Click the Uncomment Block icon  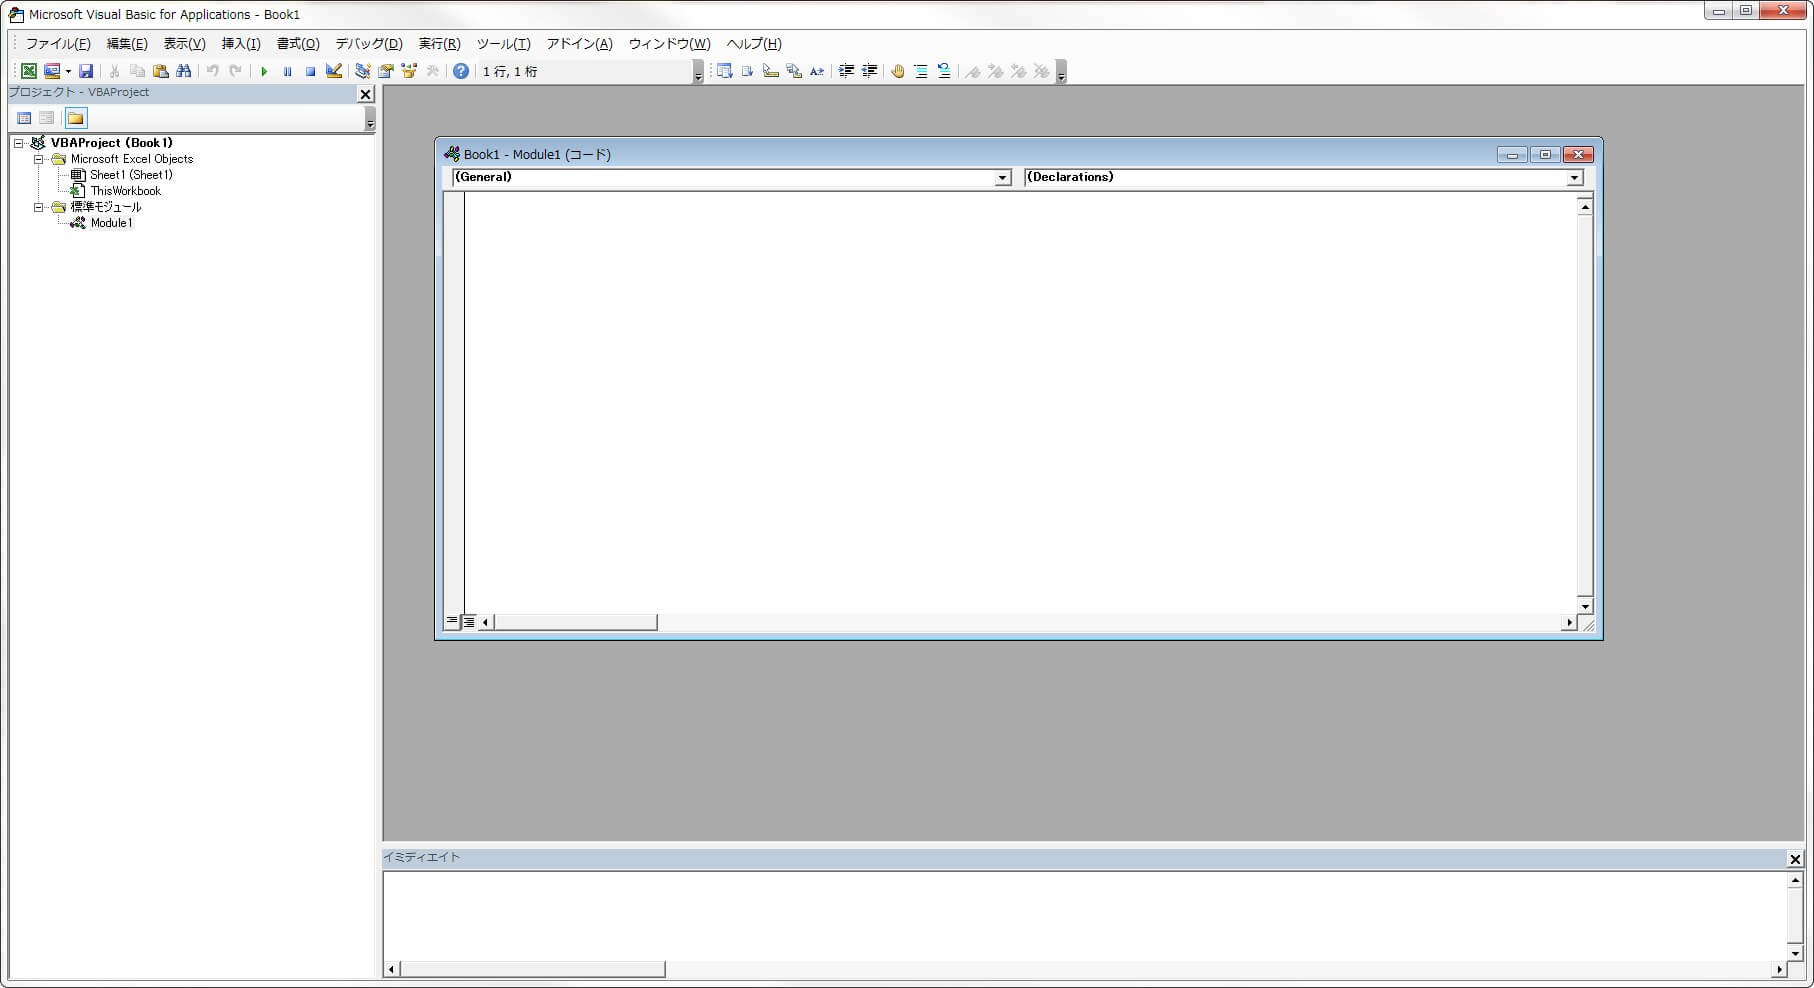[944, 71]
